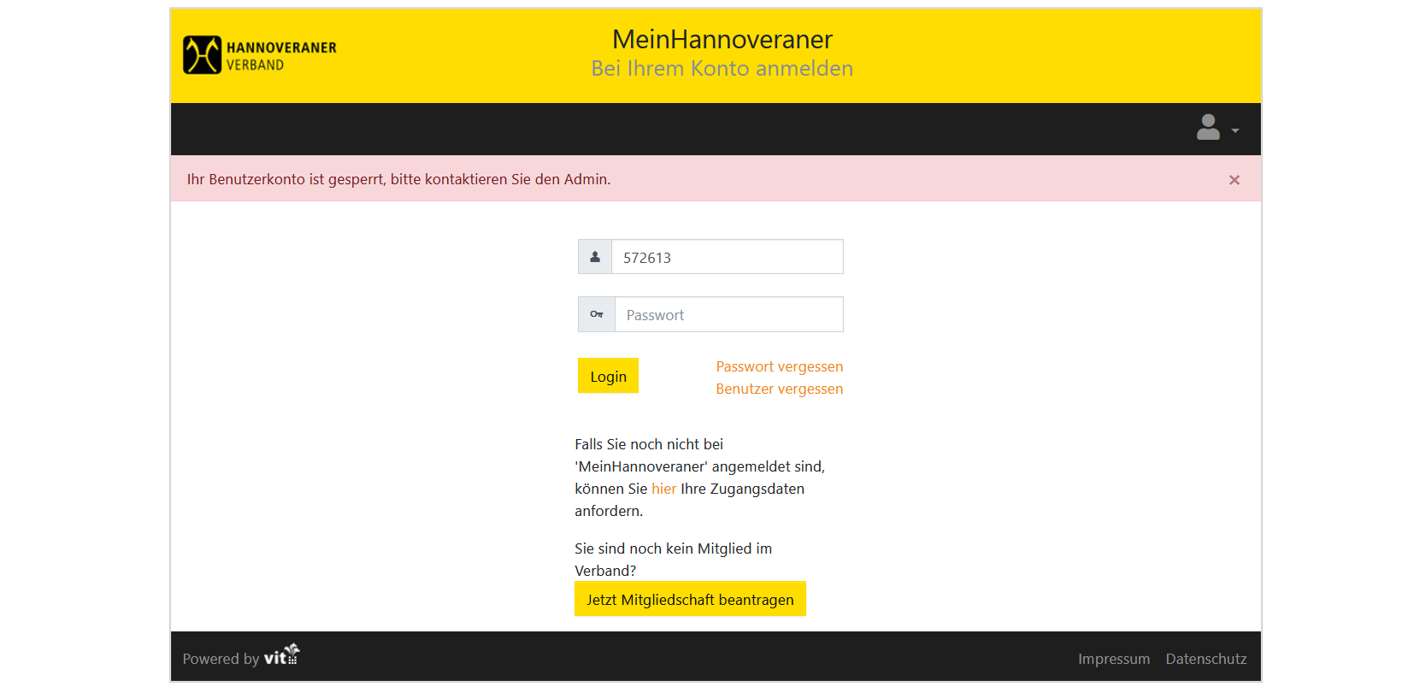This screenshot has width=1424, height=689.
Task: Open the Benutzer vergessen link
Action: coord(779,388)
